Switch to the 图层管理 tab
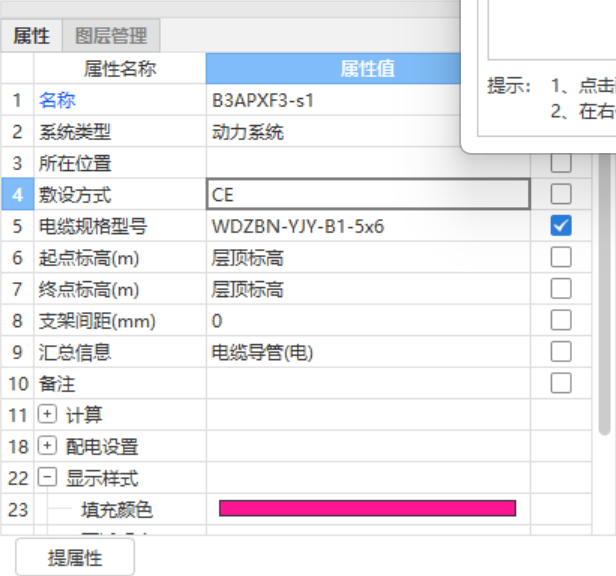 111,36
